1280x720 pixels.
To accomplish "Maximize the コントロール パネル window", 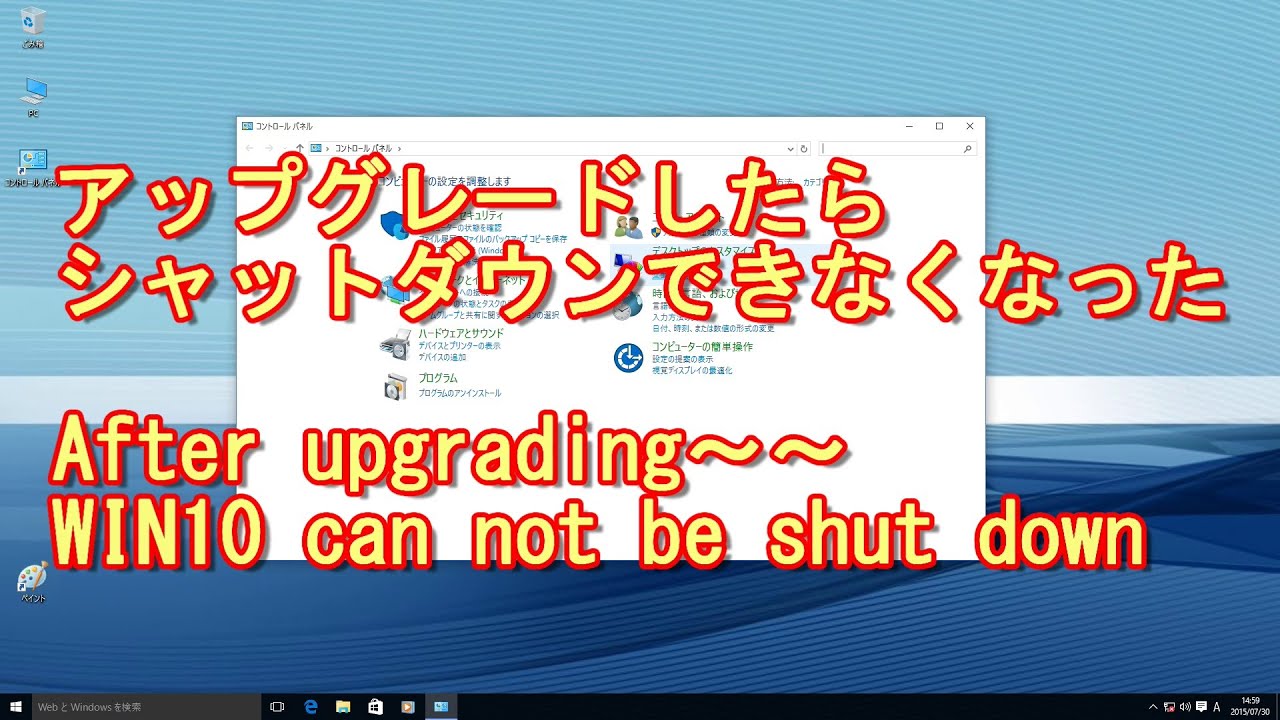I will (939, 126).
